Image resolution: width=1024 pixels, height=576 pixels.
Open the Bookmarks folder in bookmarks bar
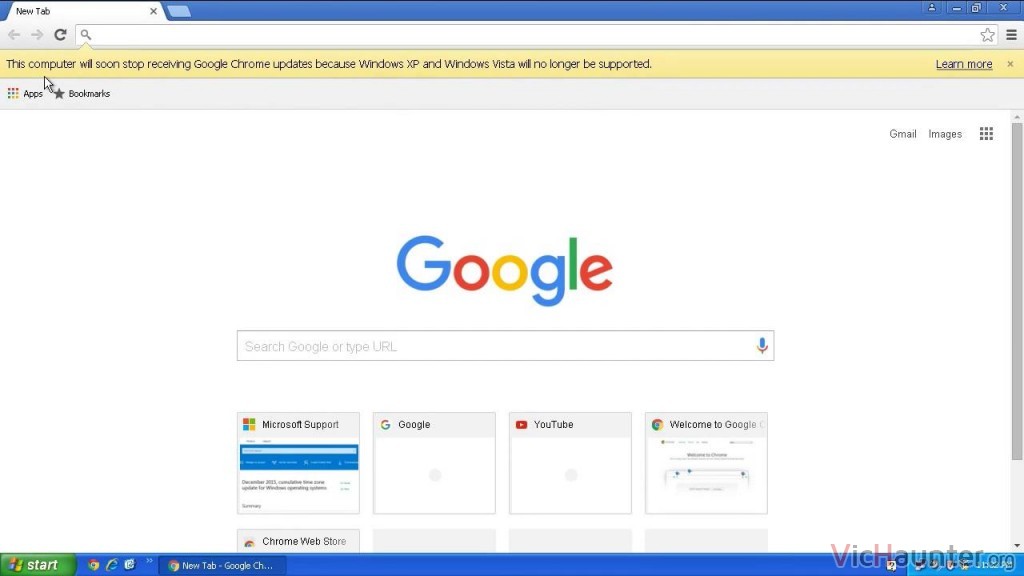(x=82, y=93)
